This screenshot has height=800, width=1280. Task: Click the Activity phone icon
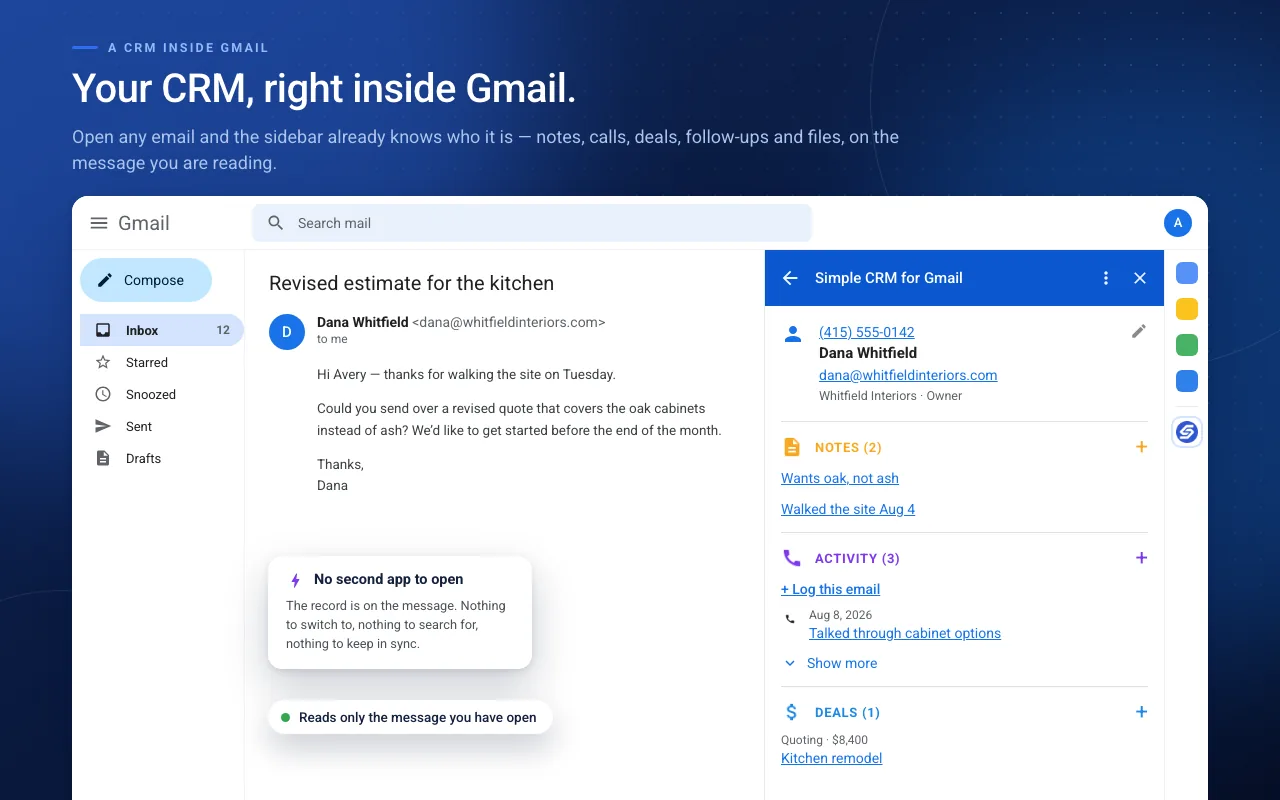(x=792, y=558)
